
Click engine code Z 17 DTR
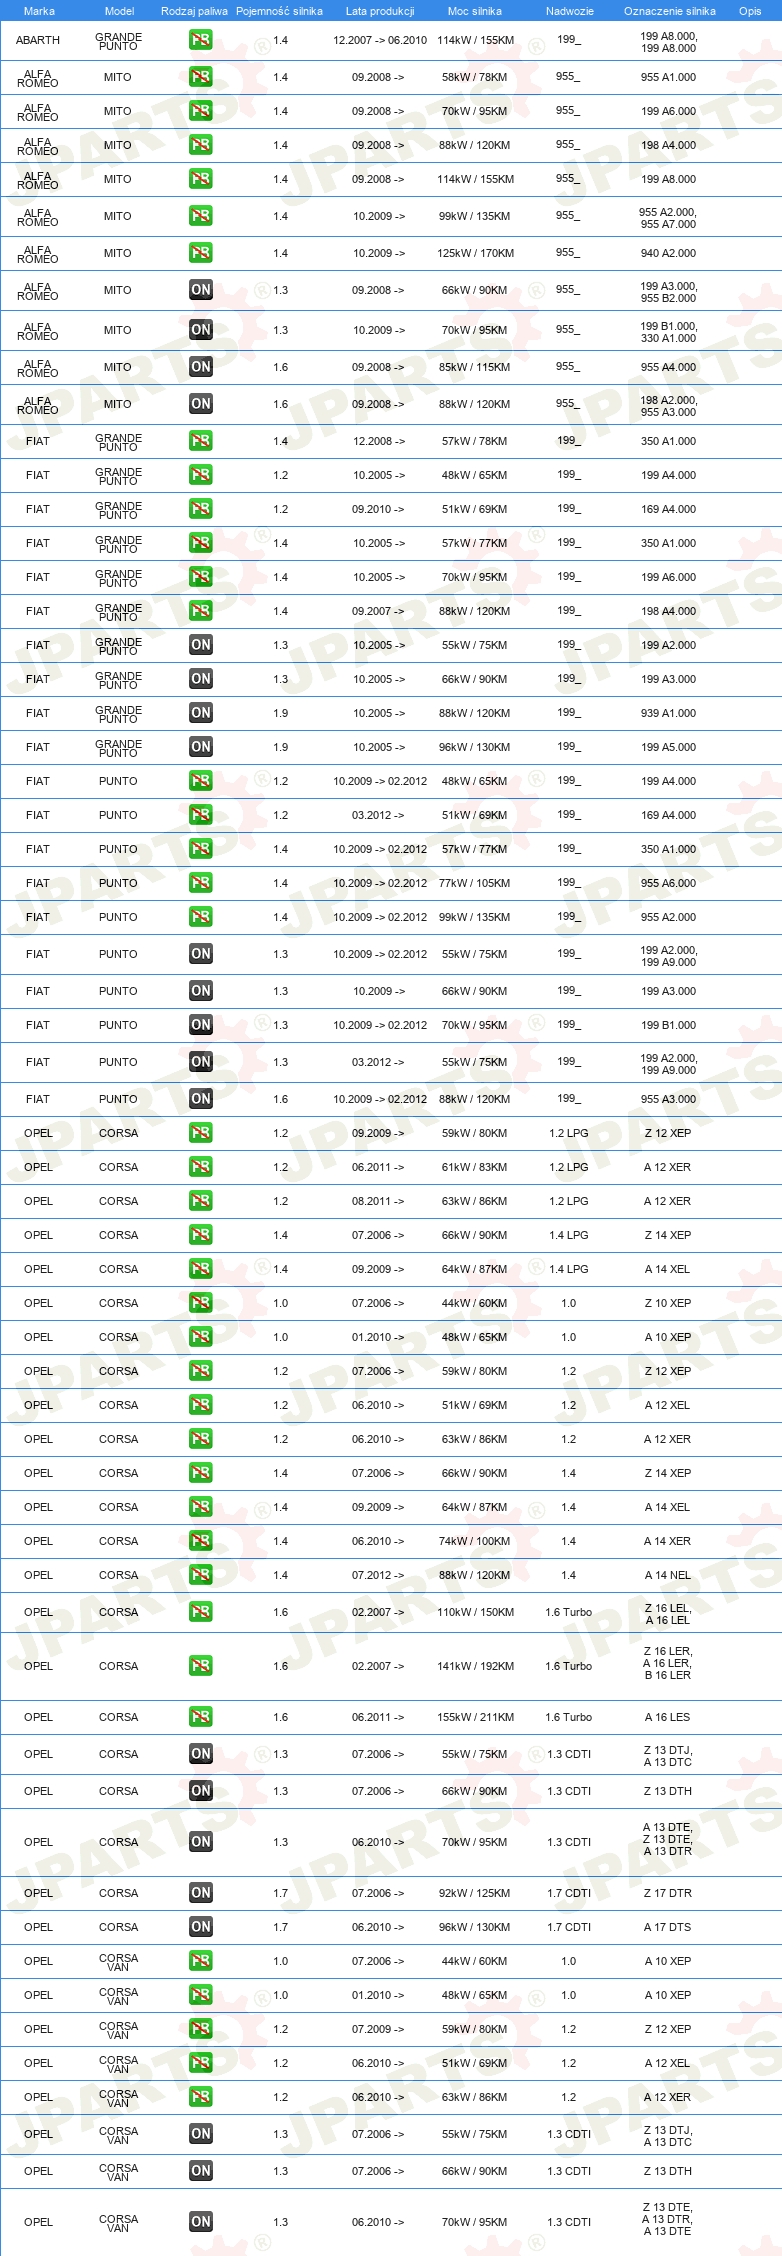[x=668, y=1893]
